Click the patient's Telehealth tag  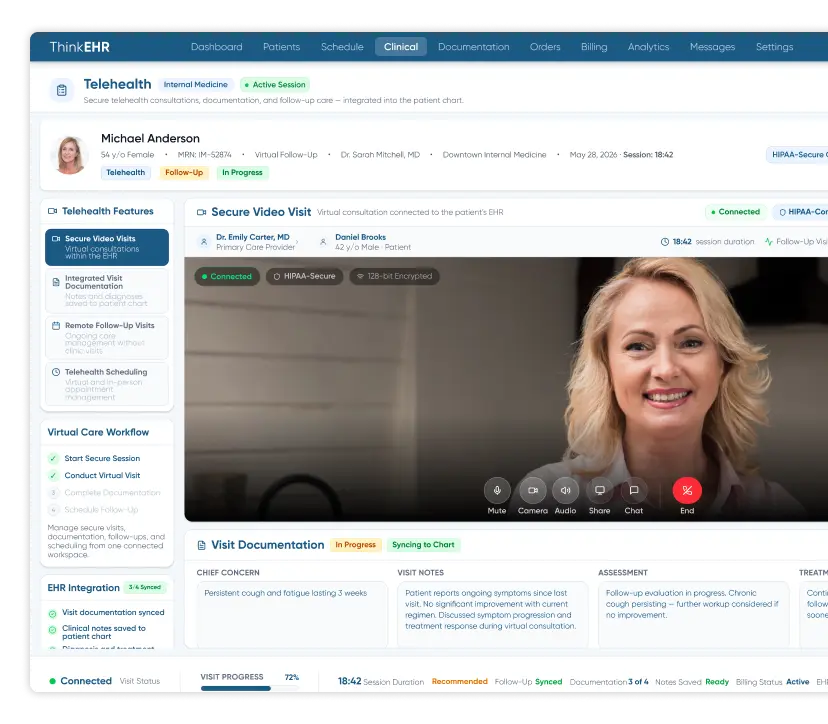point(126,173)
